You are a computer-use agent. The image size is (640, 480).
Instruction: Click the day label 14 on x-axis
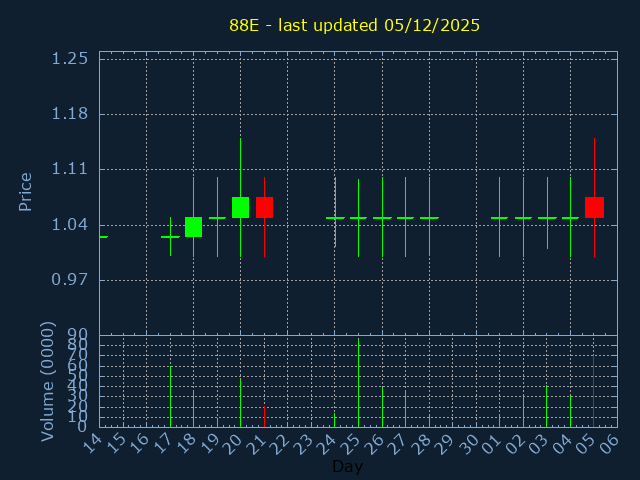point(92,444)
